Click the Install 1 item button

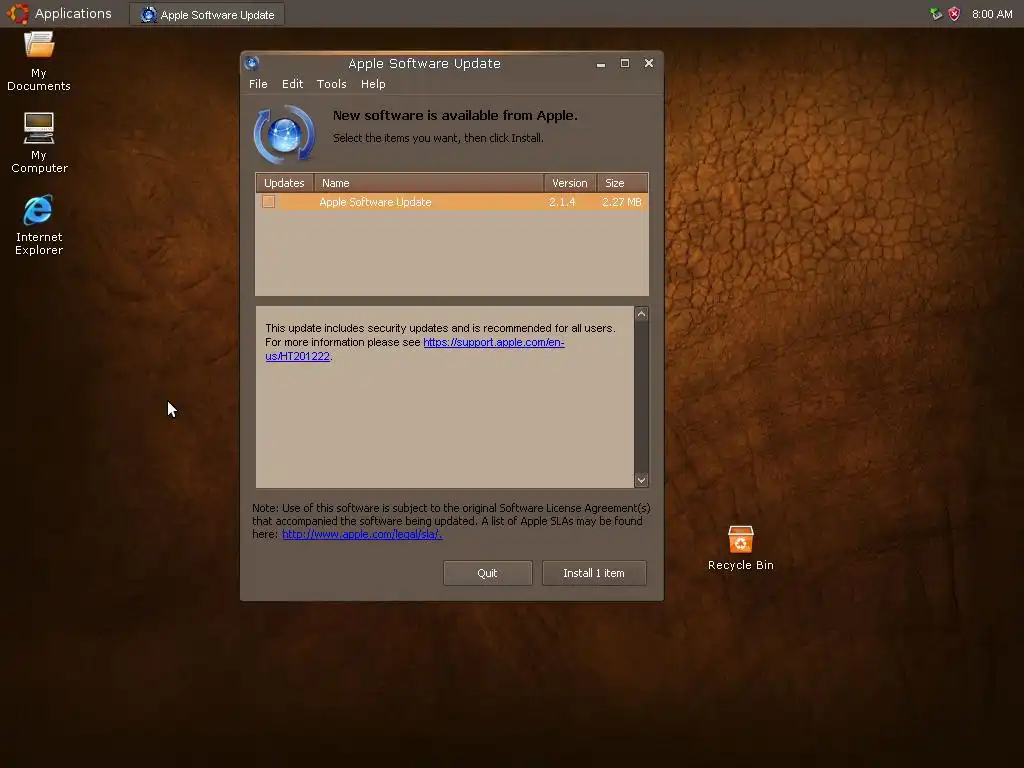(x=594, y=573)
